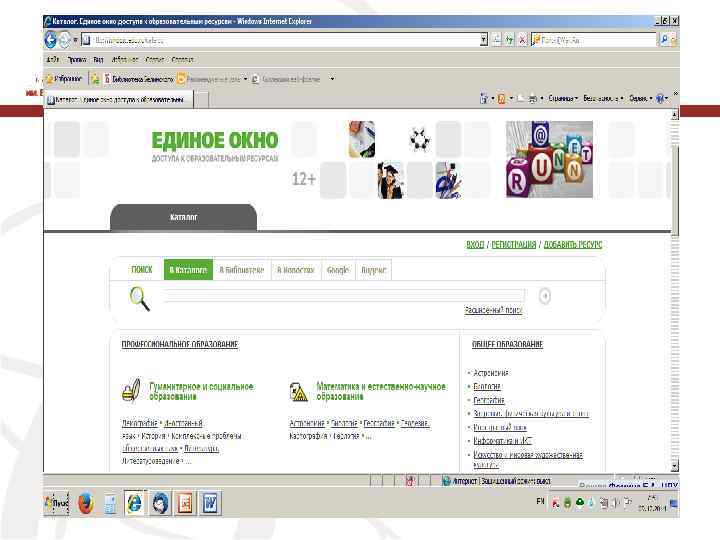Open the Справка menu
The width and height of the screenshot is (720, 540).
[183, 60]
